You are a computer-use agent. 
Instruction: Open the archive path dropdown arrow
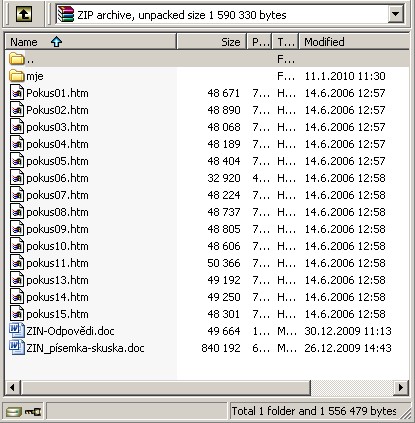click(396, 14)
